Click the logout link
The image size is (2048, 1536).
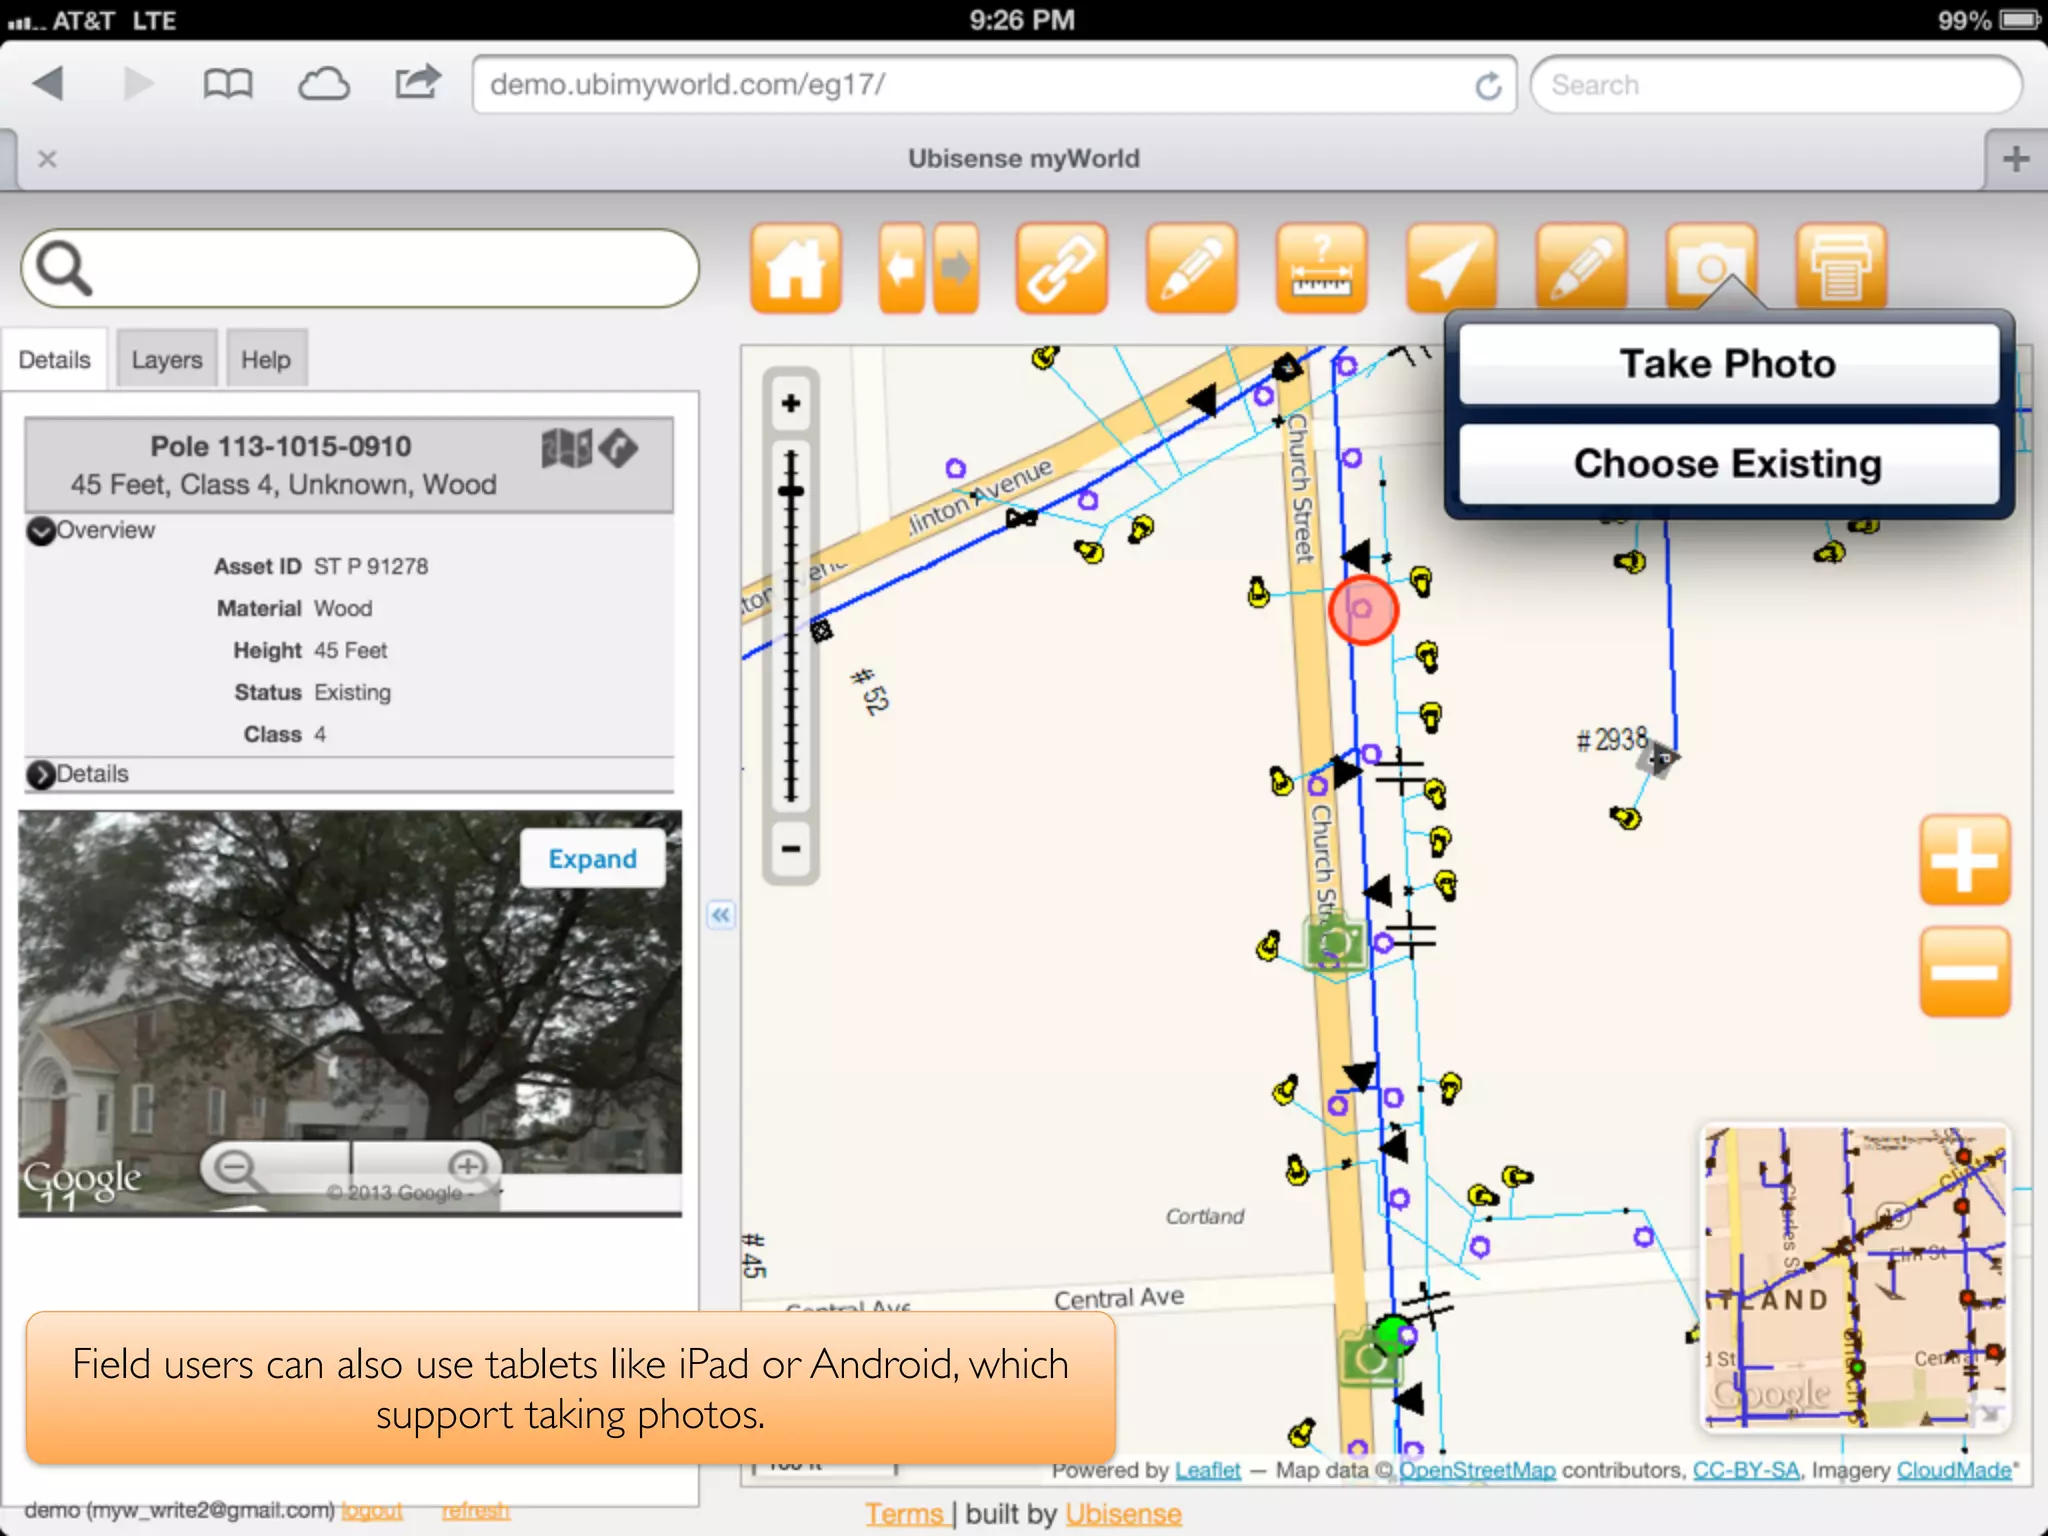tap(371, 1510)
